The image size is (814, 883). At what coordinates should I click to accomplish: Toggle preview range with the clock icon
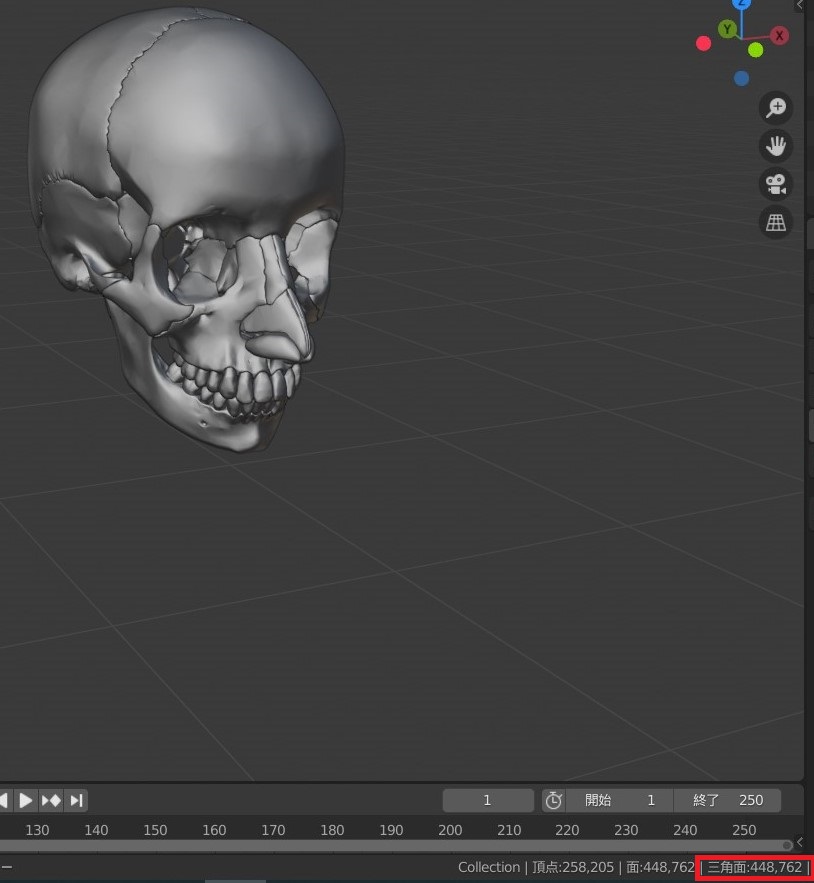tap(553, 800)
